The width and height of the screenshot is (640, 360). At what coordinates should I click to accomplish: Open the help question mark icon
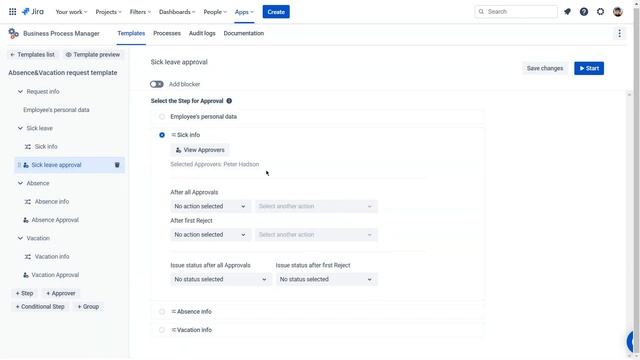[584, 12]
